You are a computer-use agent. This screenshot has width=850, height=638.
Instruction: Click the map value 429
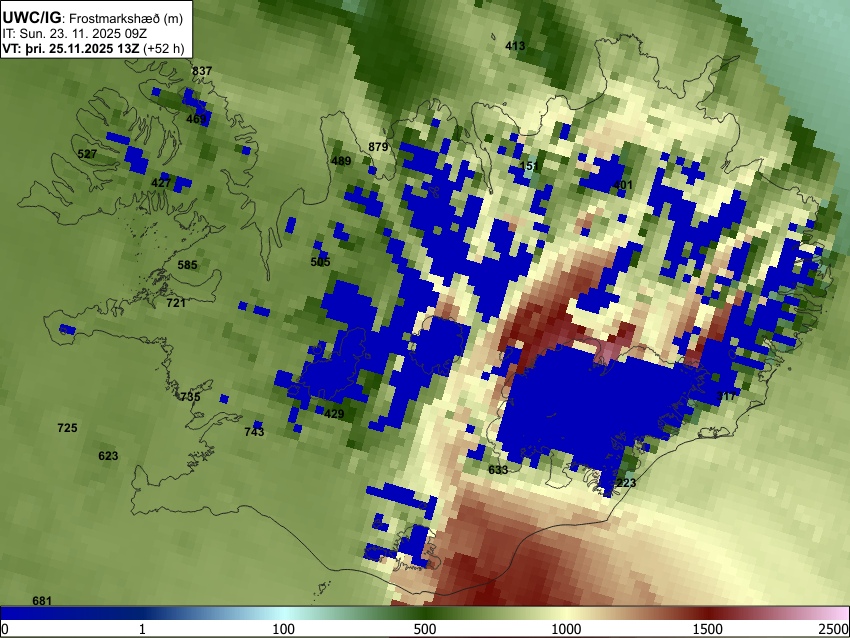[x=334, y=414]
